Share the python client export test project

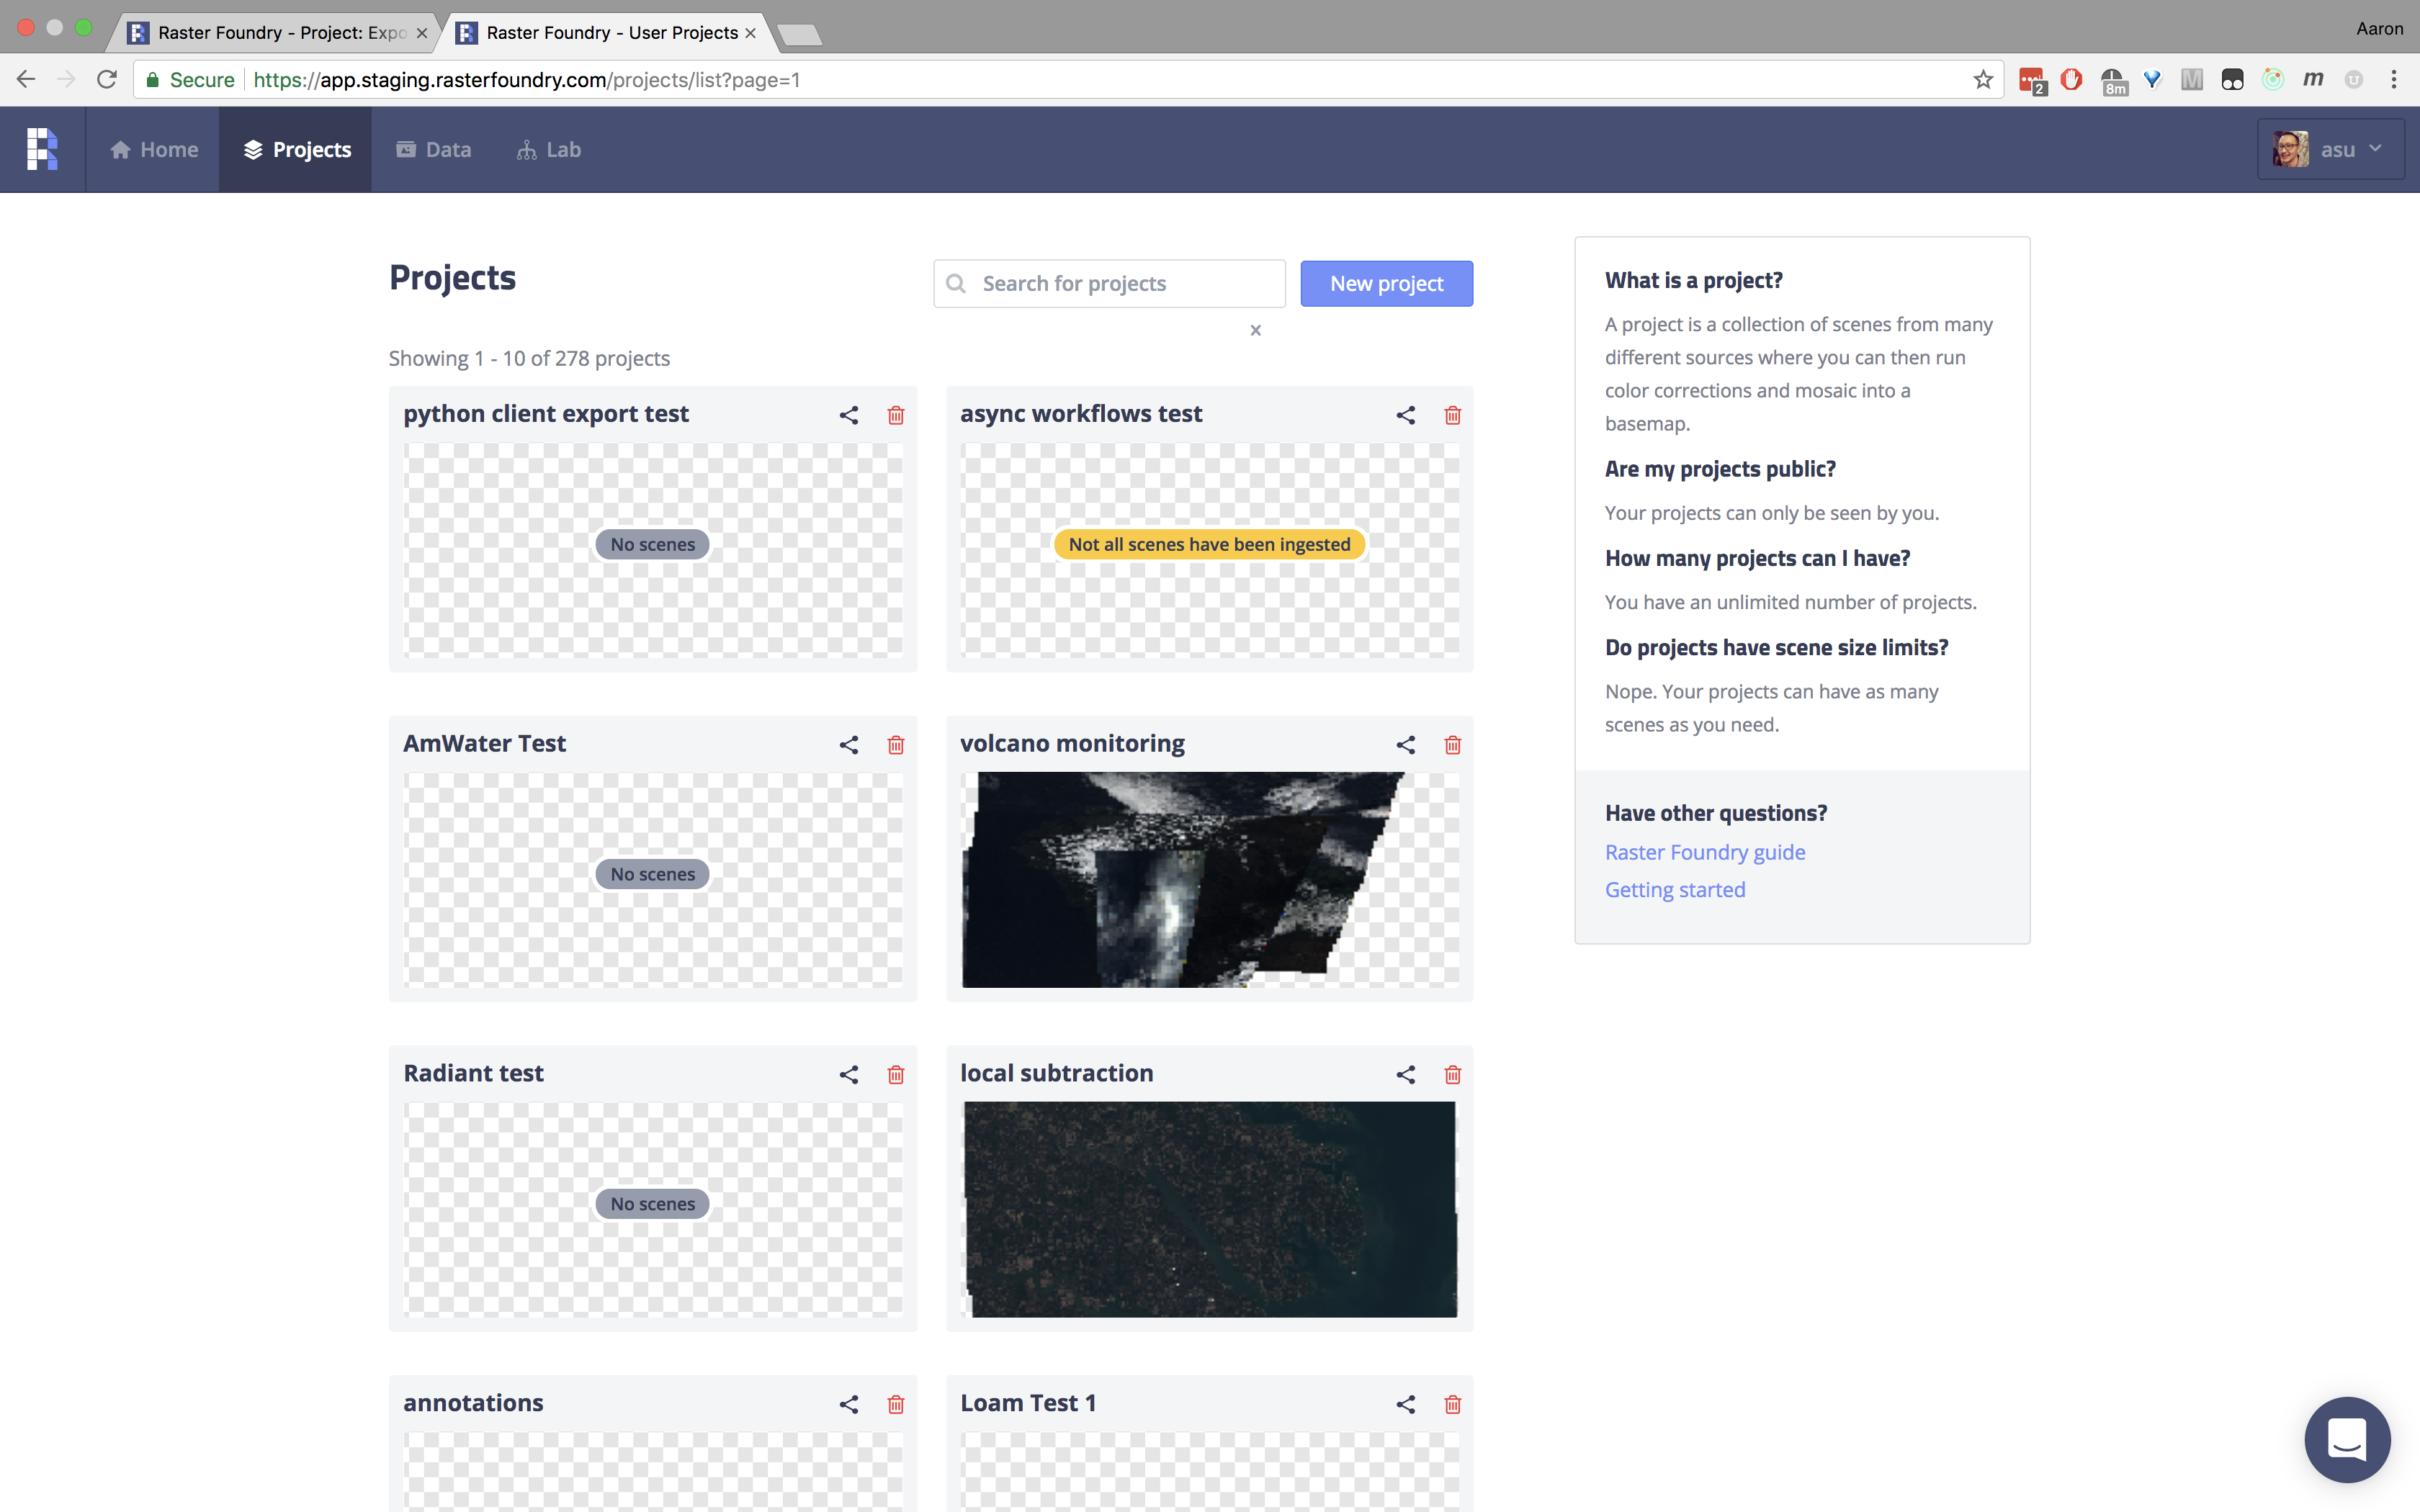(849, 414)
